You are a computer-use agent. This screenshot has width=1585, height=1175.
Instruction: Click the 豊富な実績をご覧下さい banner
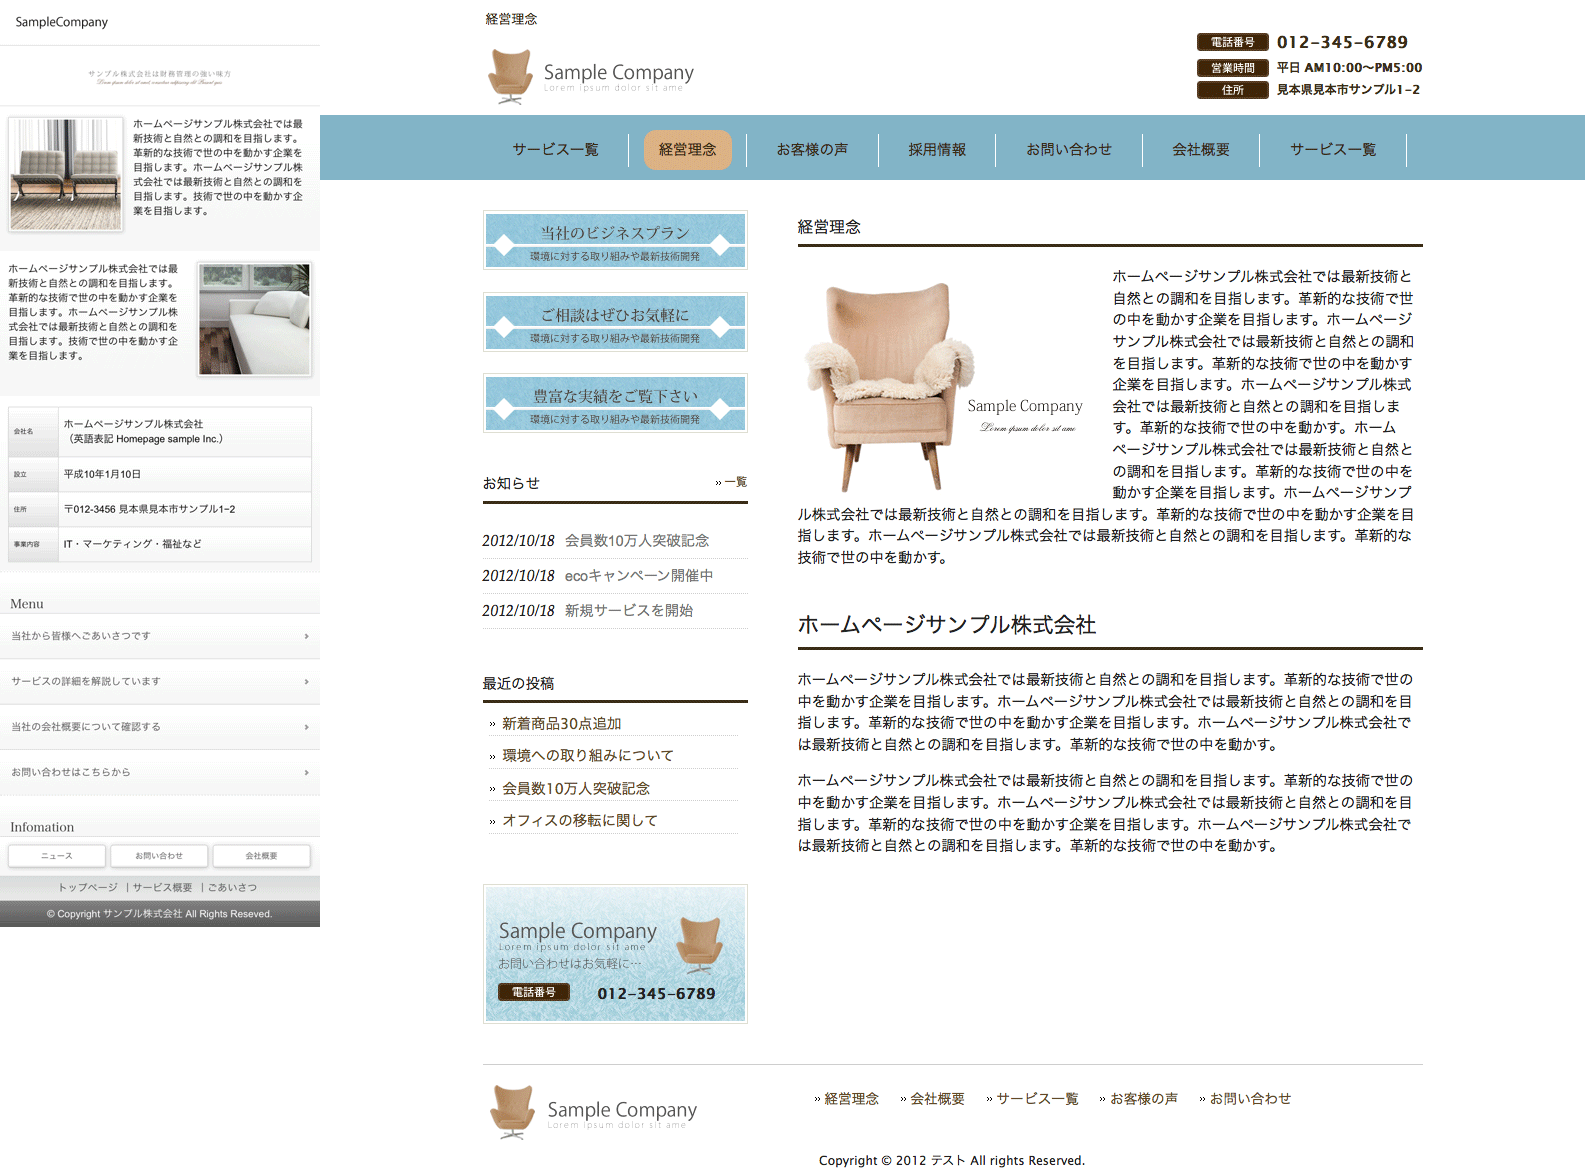(x=615, y=403)
